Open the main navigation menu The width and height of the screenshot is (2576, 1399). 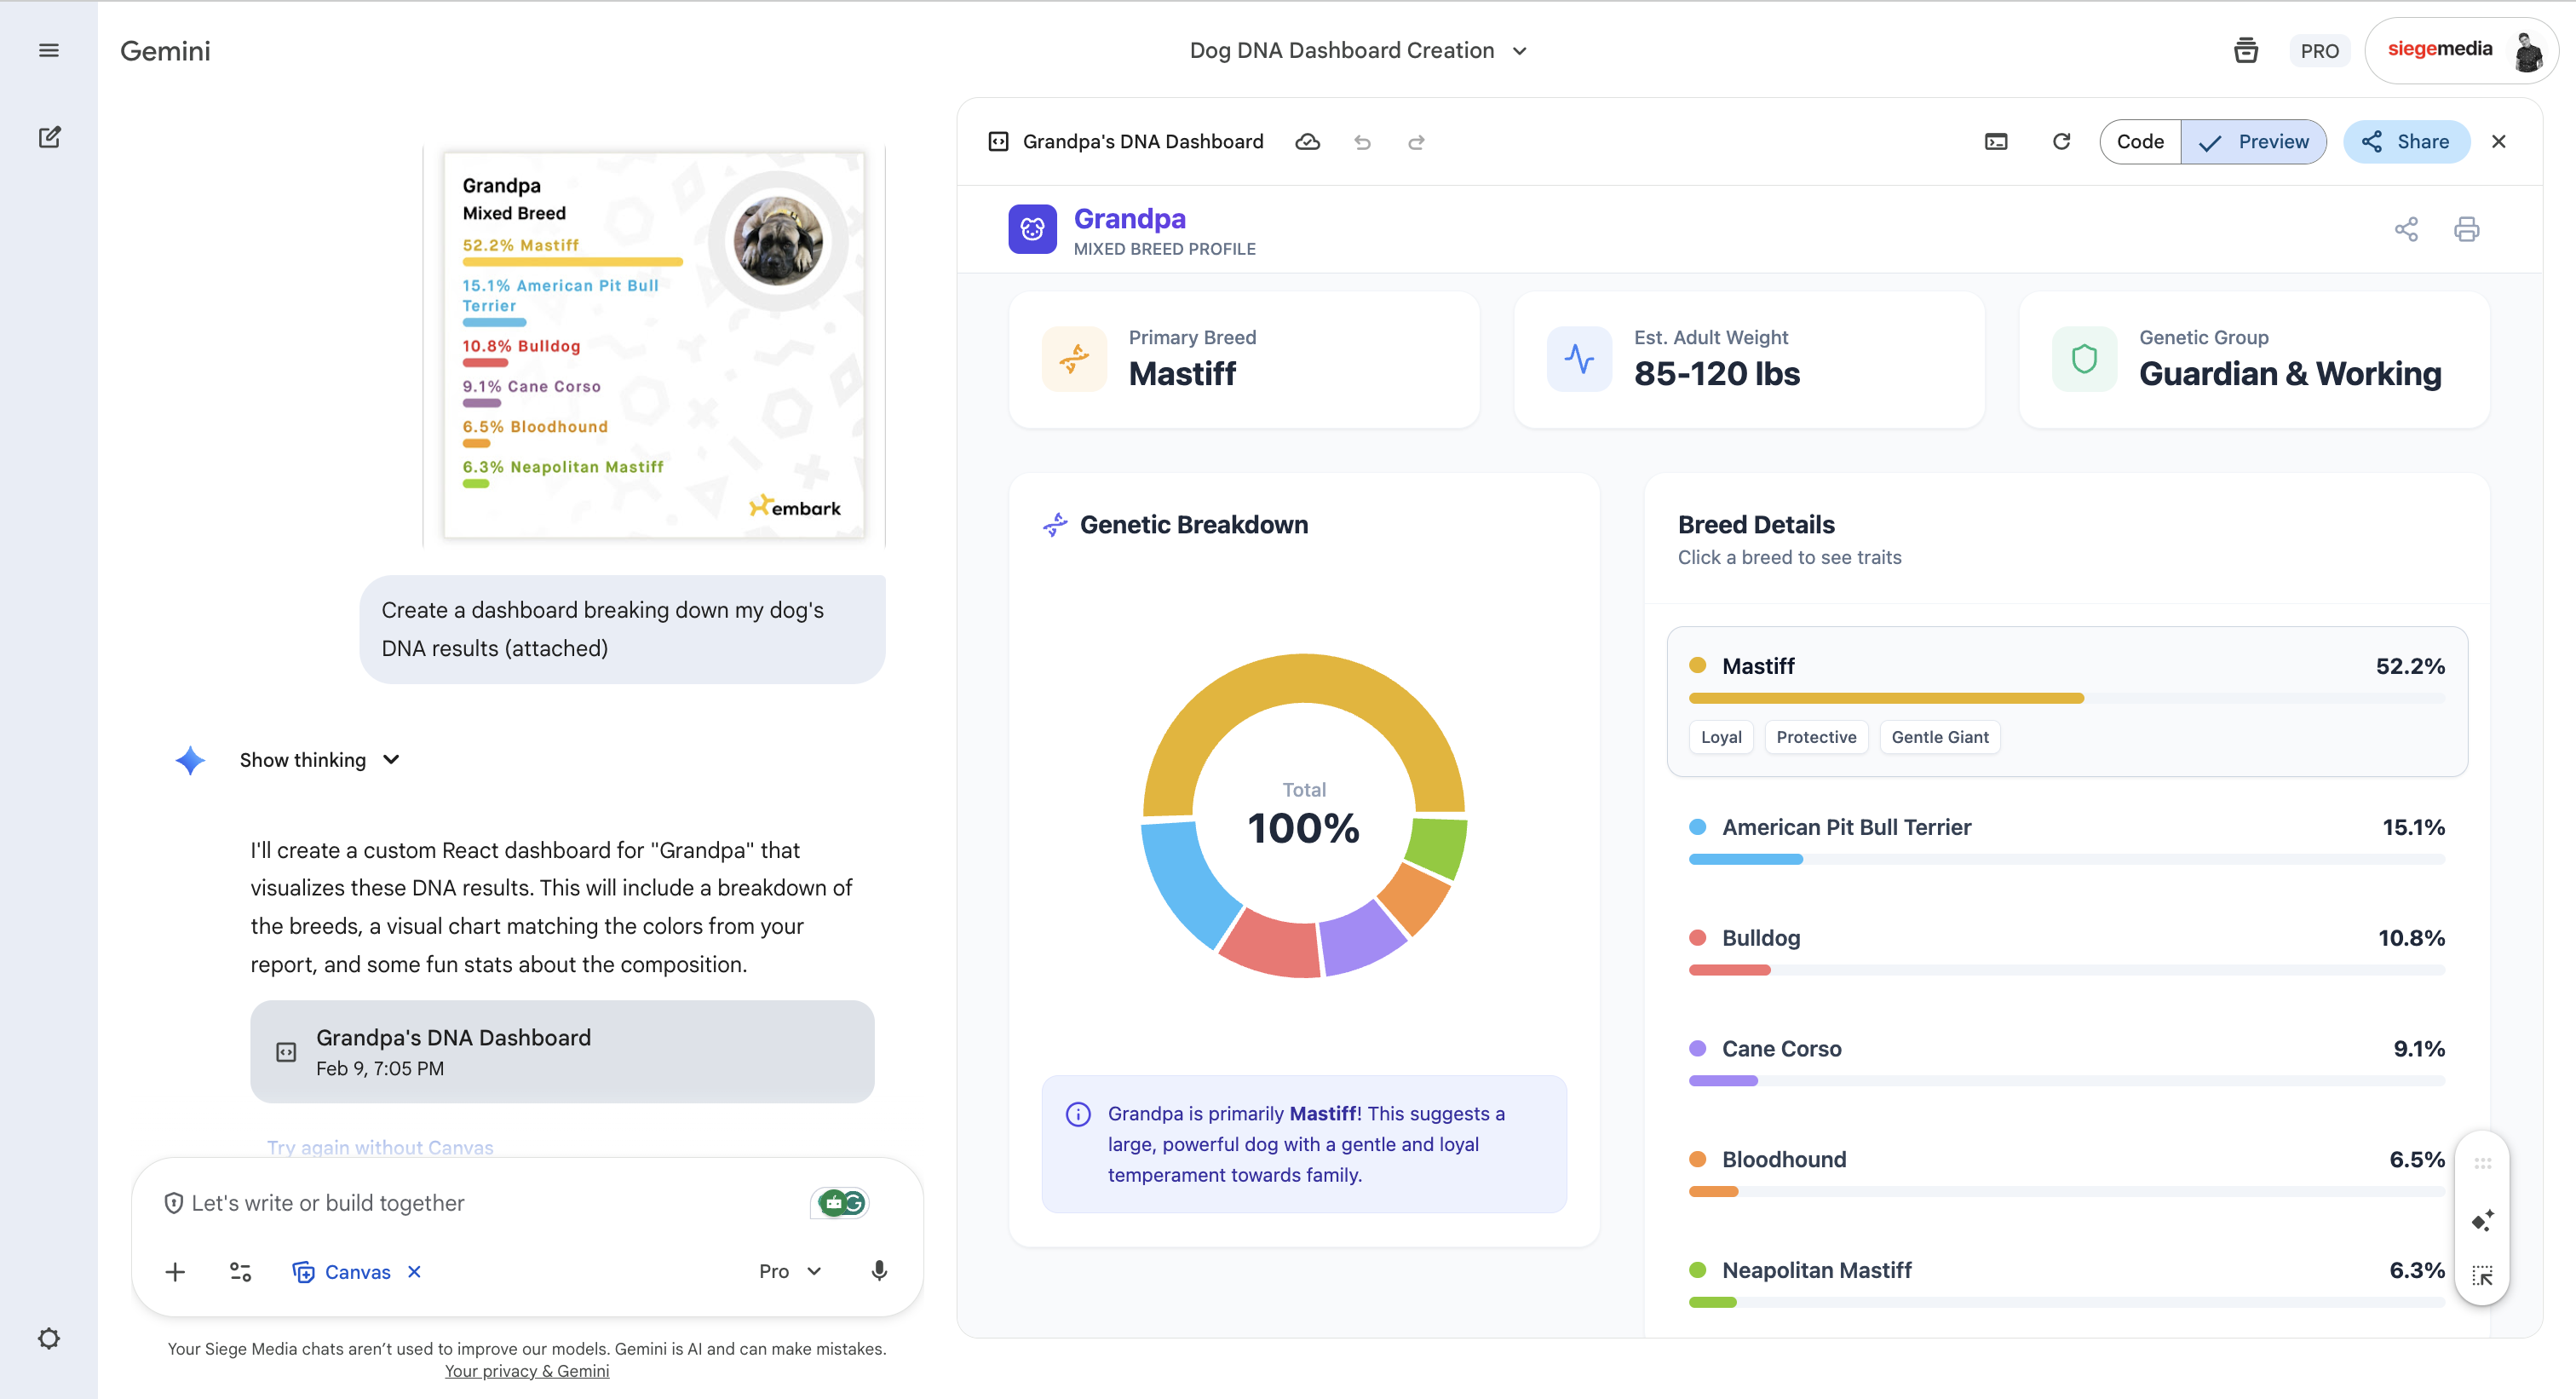click(x=48, y=49)
